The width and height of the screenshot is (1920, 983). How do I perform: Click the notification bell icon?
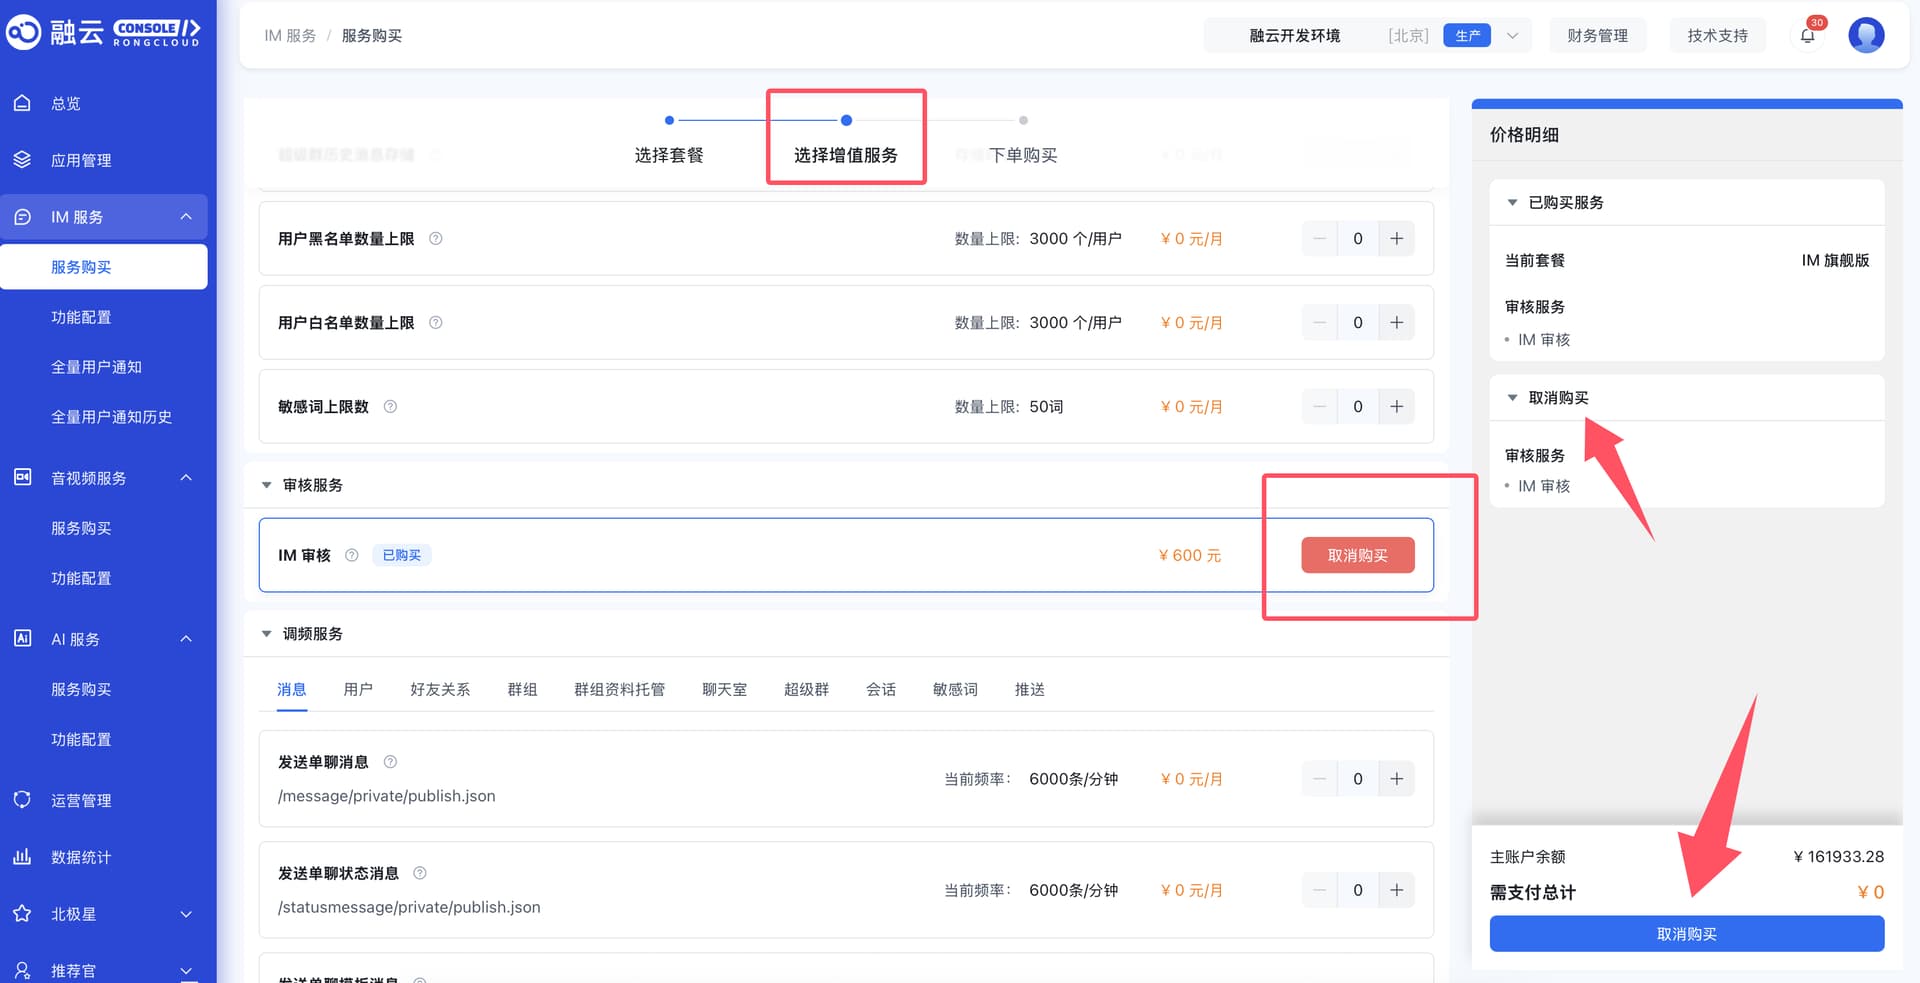coord(1807,36)
